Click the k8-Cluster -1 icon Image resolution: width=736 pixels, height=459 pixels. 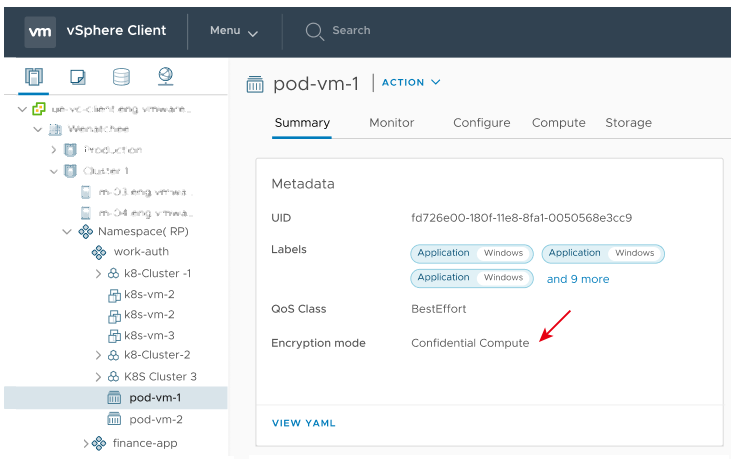pyautogui.click(x=113, y=274)
